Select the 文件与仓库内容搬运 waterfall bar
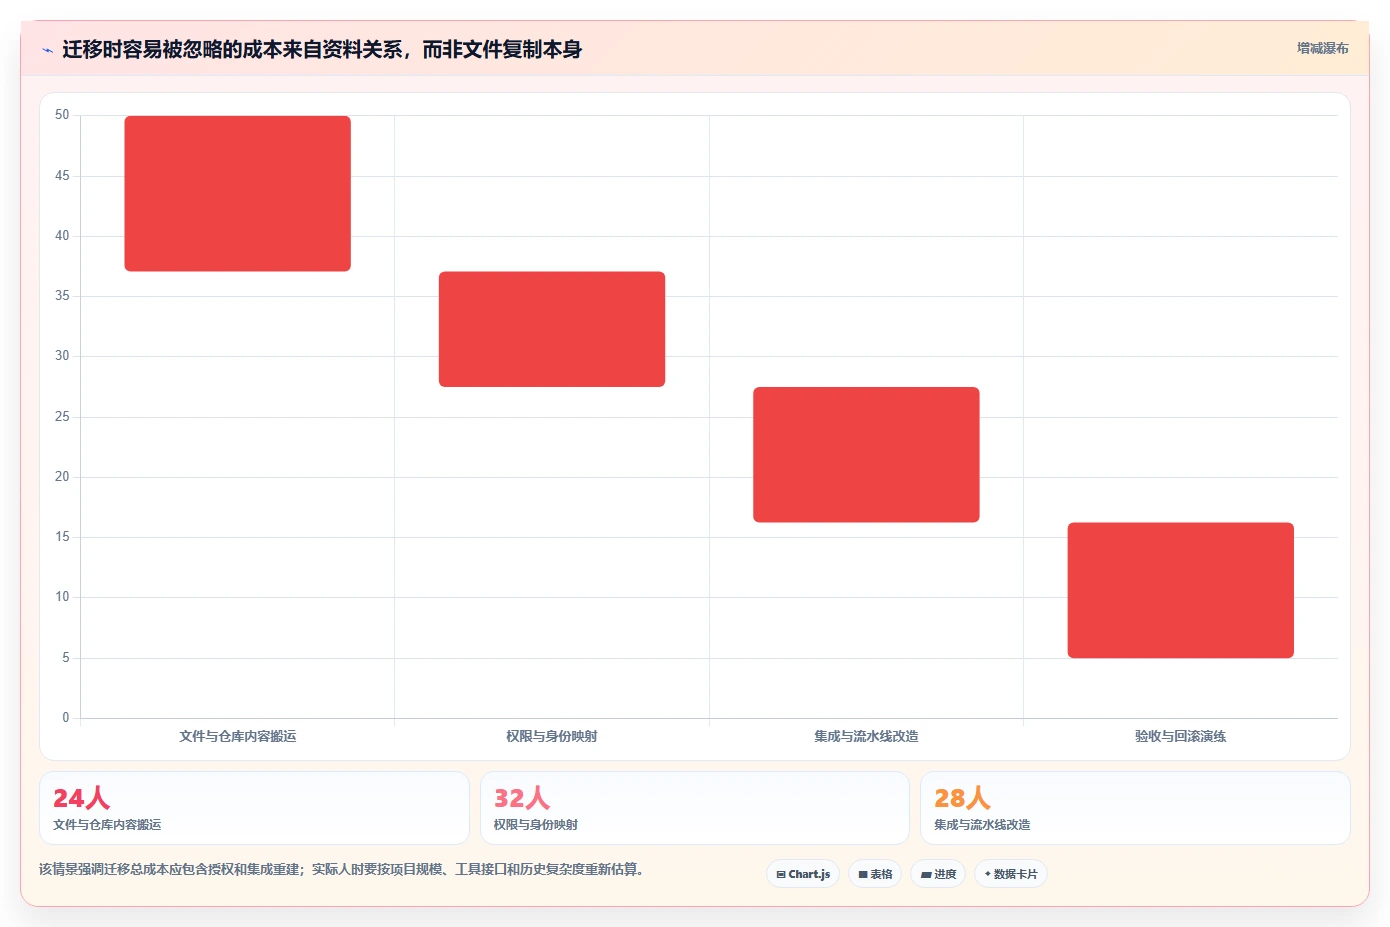Screen dimensions: 1390x927 [237, 193]
